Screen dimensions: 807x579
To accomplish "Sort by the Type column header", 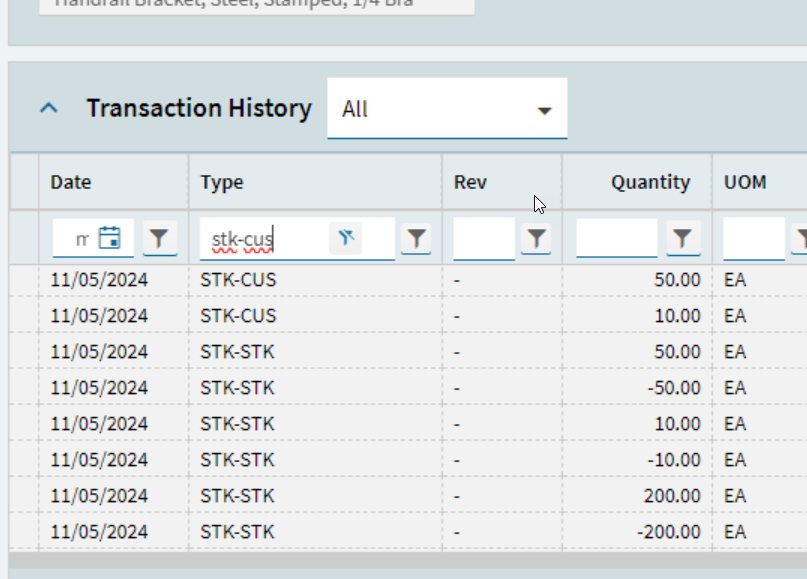I will tap(222, 182).
